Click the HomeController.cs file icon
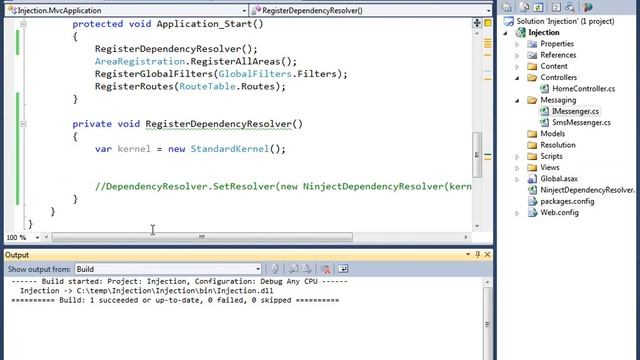 (x=544, y=89)
